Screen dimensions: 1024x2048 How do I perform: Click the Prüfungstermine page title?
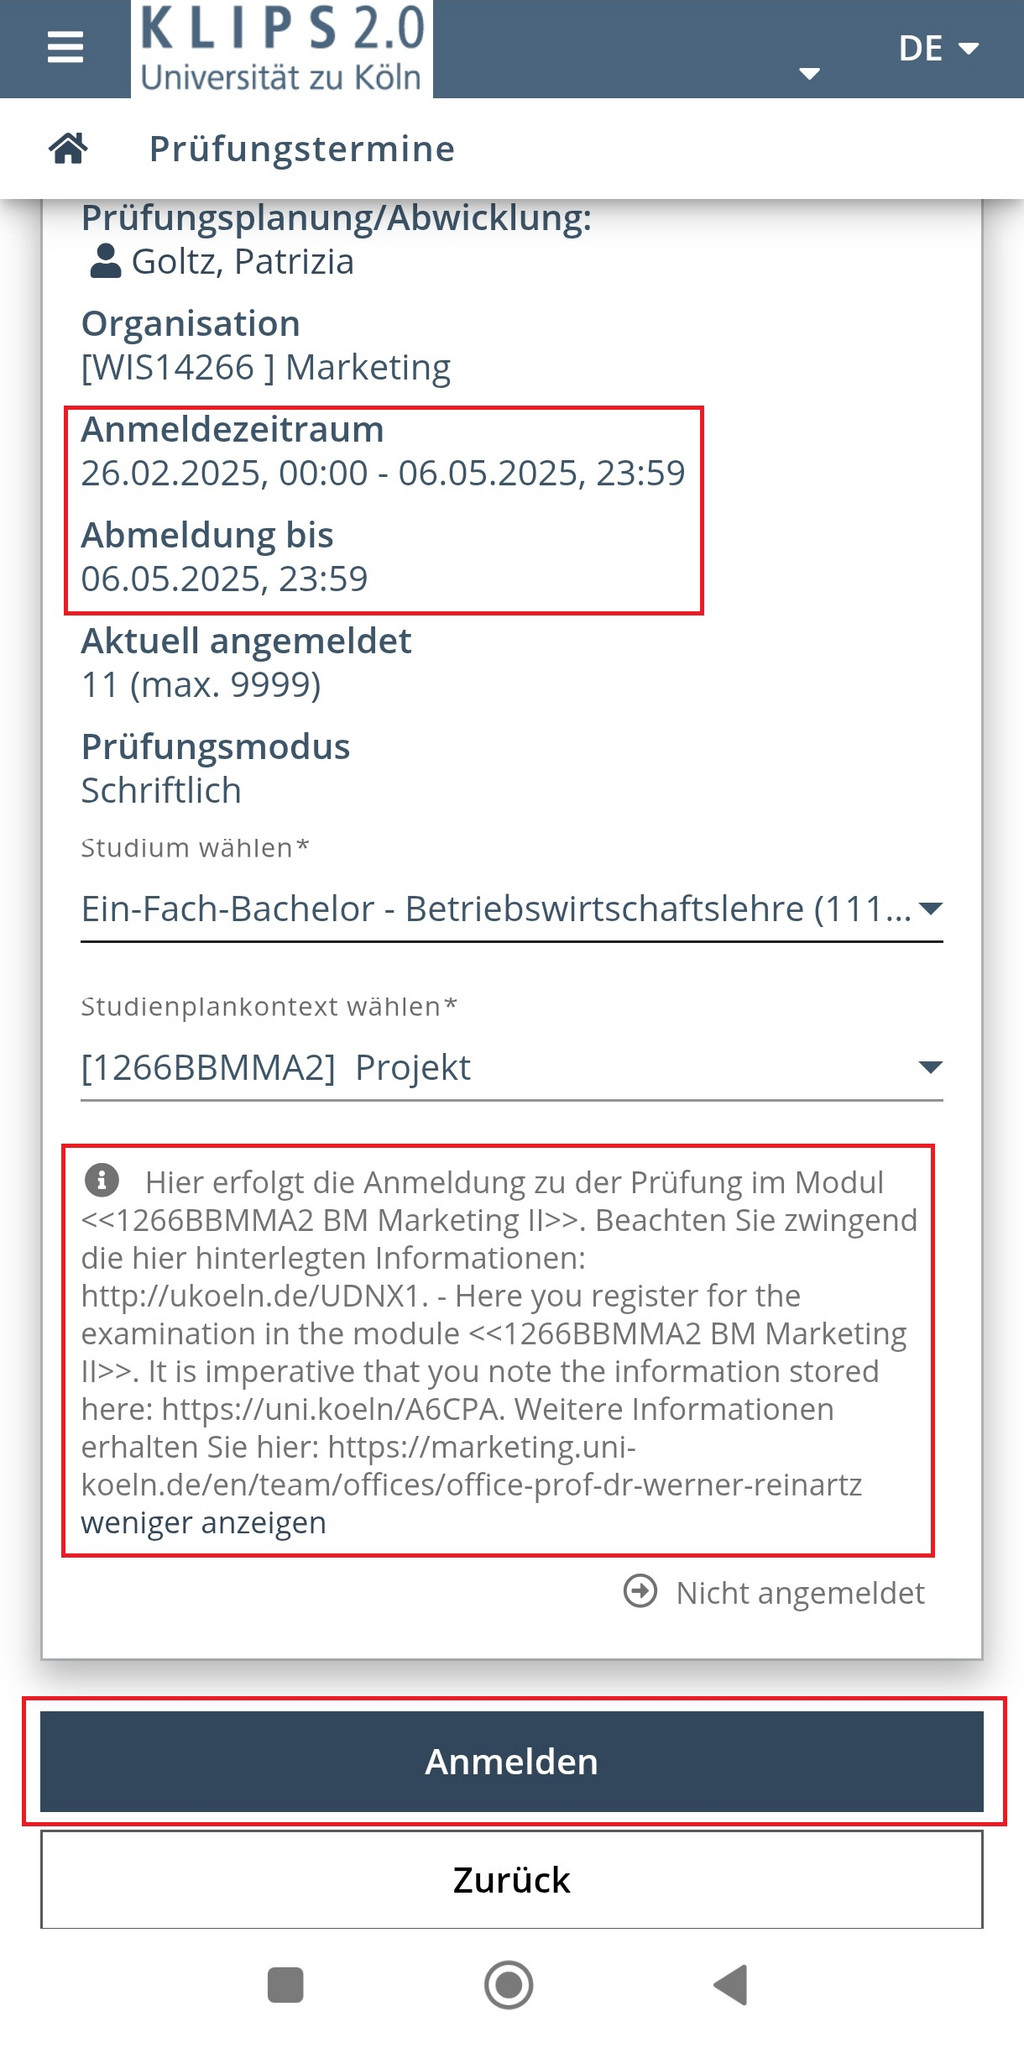(x=302, y=149)
